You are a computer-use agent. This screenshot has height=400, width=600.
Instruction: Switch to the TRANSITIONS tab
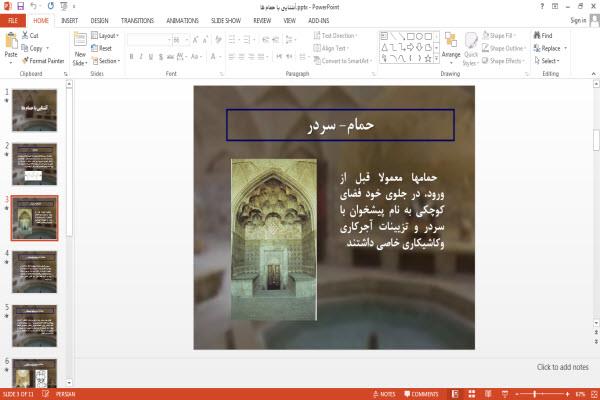pyautogui.click(x=137, y=21)
